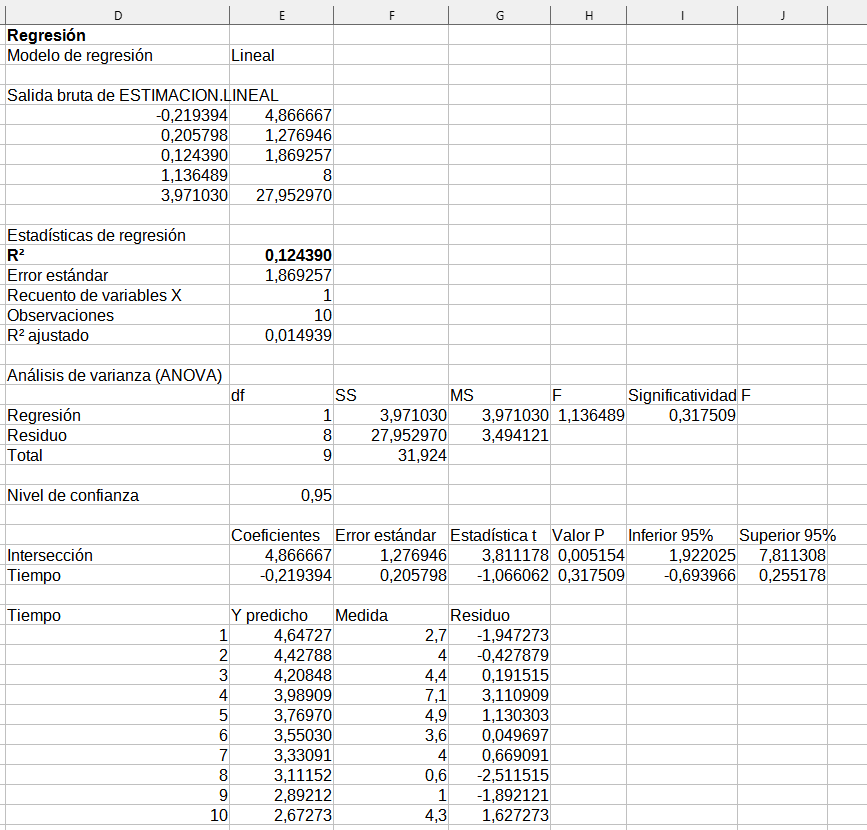Click the column E header
This screenshot has height=830, width=867.
tap(281, 14)
